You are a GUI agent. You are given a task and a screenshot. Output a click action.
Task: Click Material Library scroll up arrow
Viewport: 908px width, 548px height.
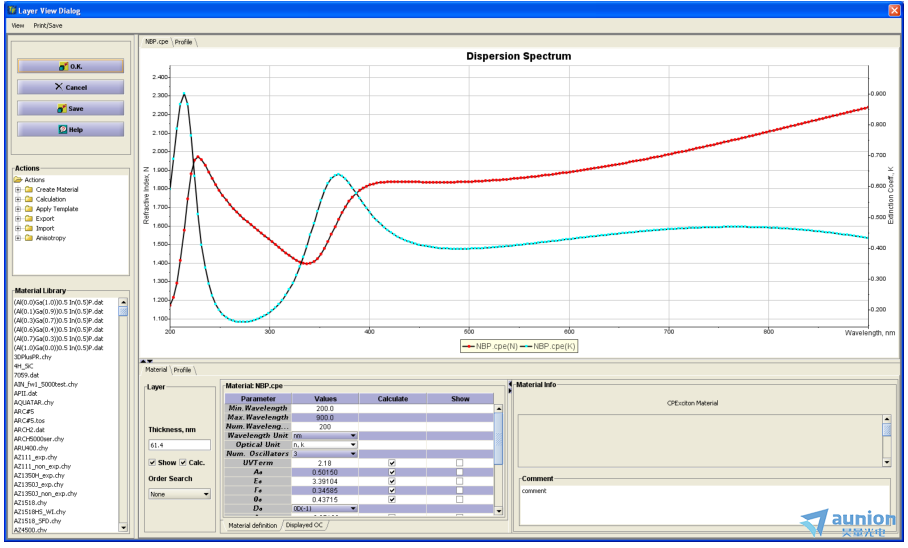tap(123, 302)
